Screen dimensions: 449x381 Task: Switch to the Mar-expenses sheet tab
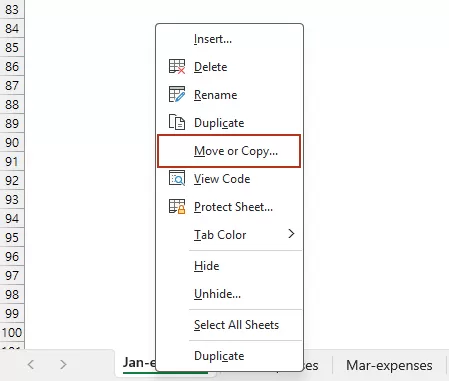(389, 365)
